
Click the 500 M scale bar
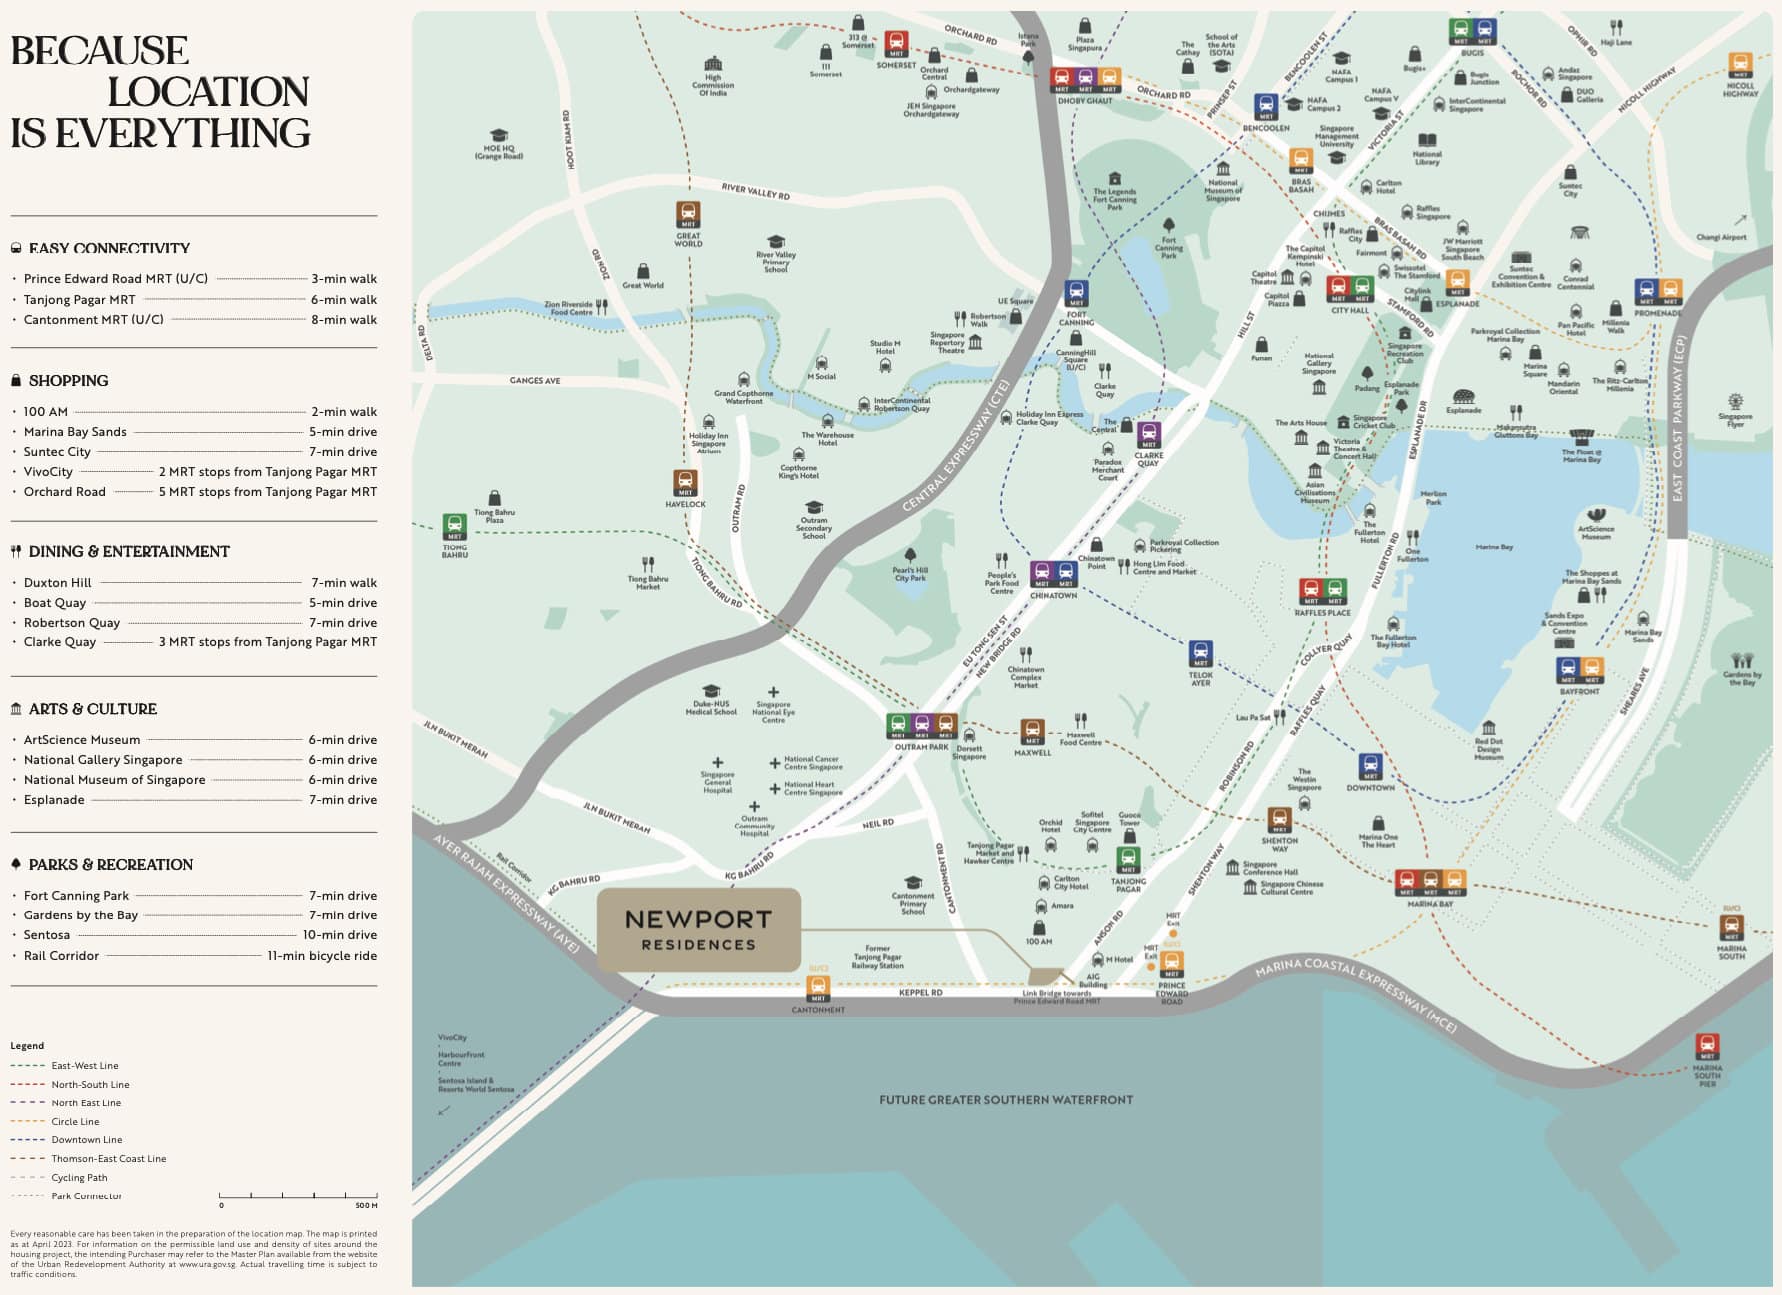(299, 1199)
